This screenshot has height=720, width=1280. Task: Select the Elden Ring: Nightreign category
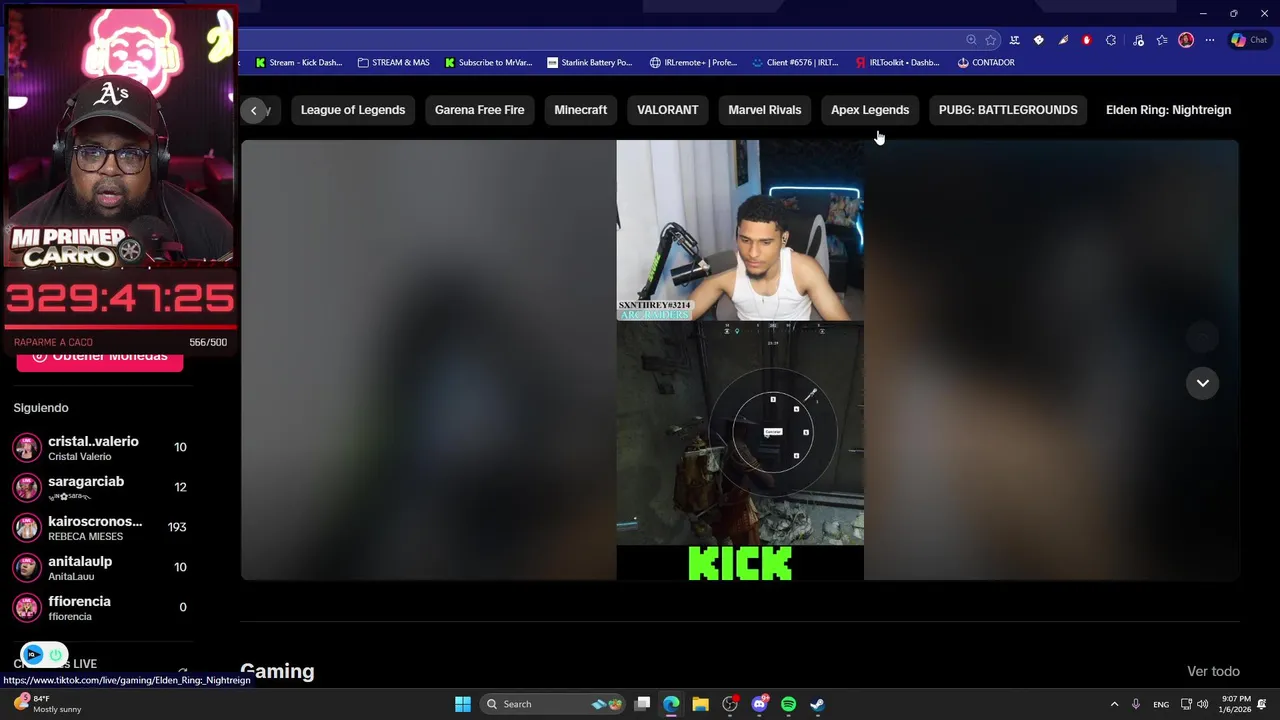pyautogui.click(x=1168, y=110)
